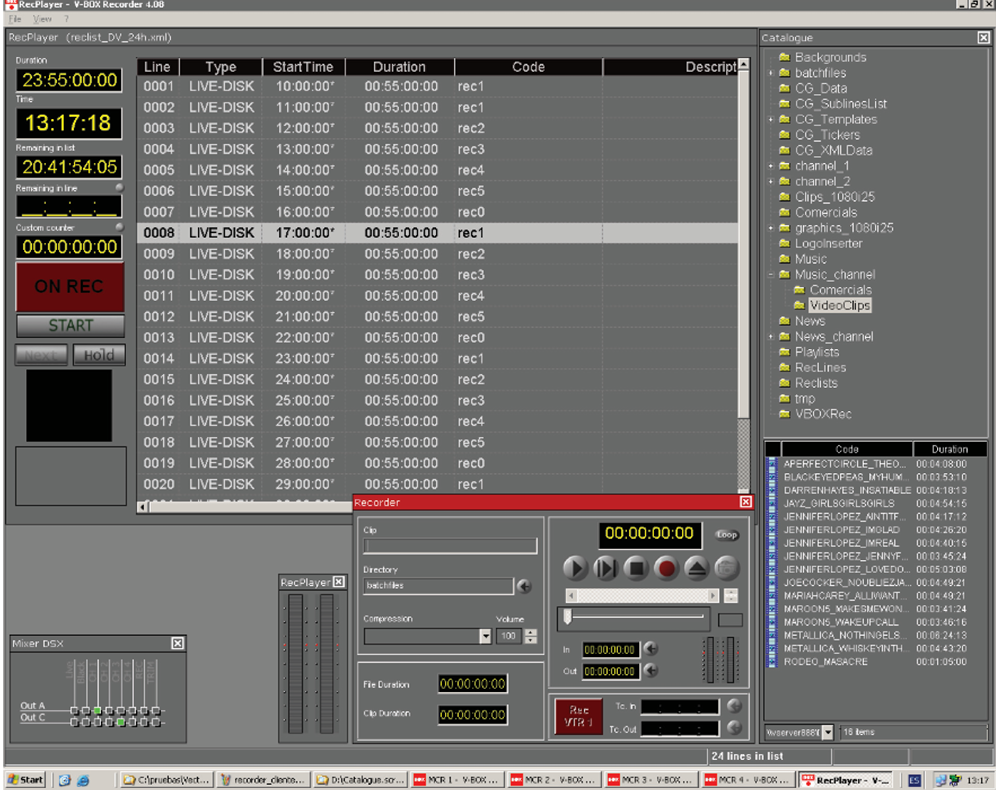Click the Code column header in reclist

pos(528,67)
